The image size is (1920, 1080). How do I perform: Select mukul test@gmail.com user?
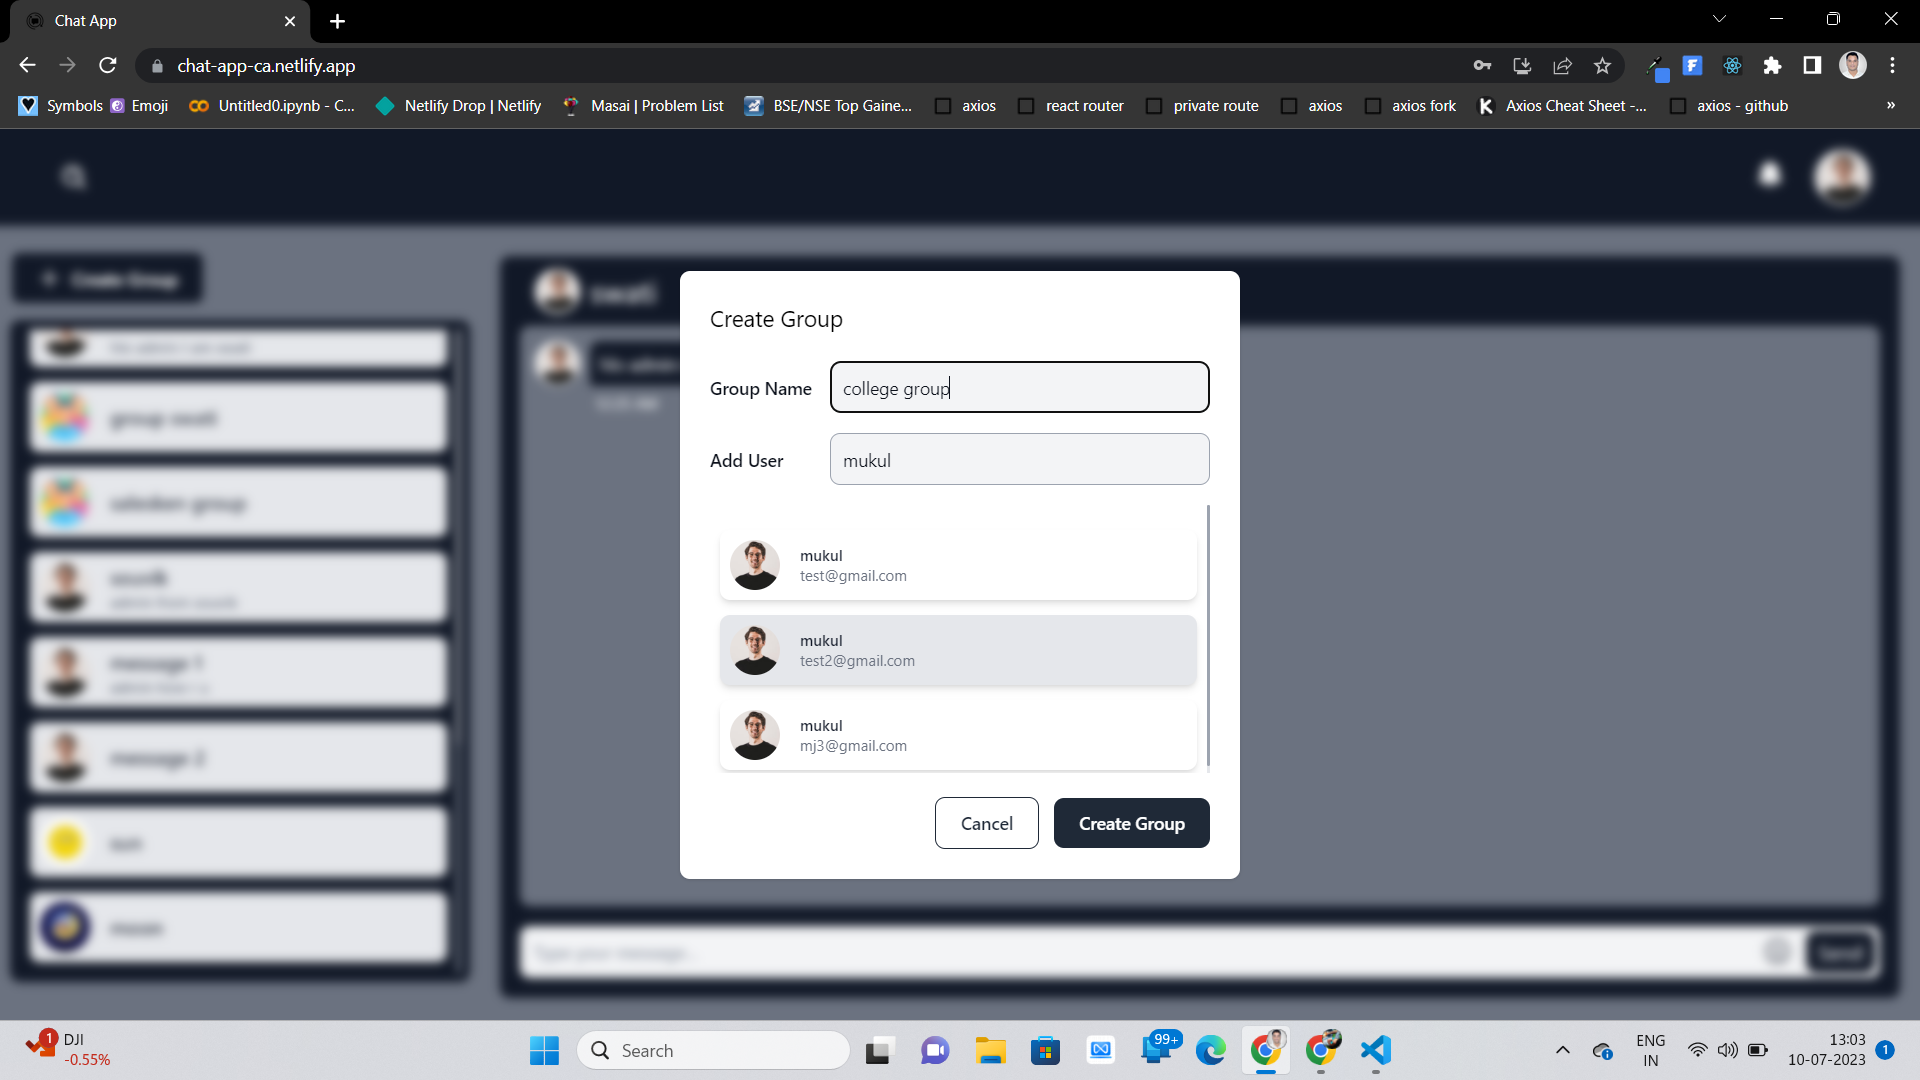pos(957,564)
